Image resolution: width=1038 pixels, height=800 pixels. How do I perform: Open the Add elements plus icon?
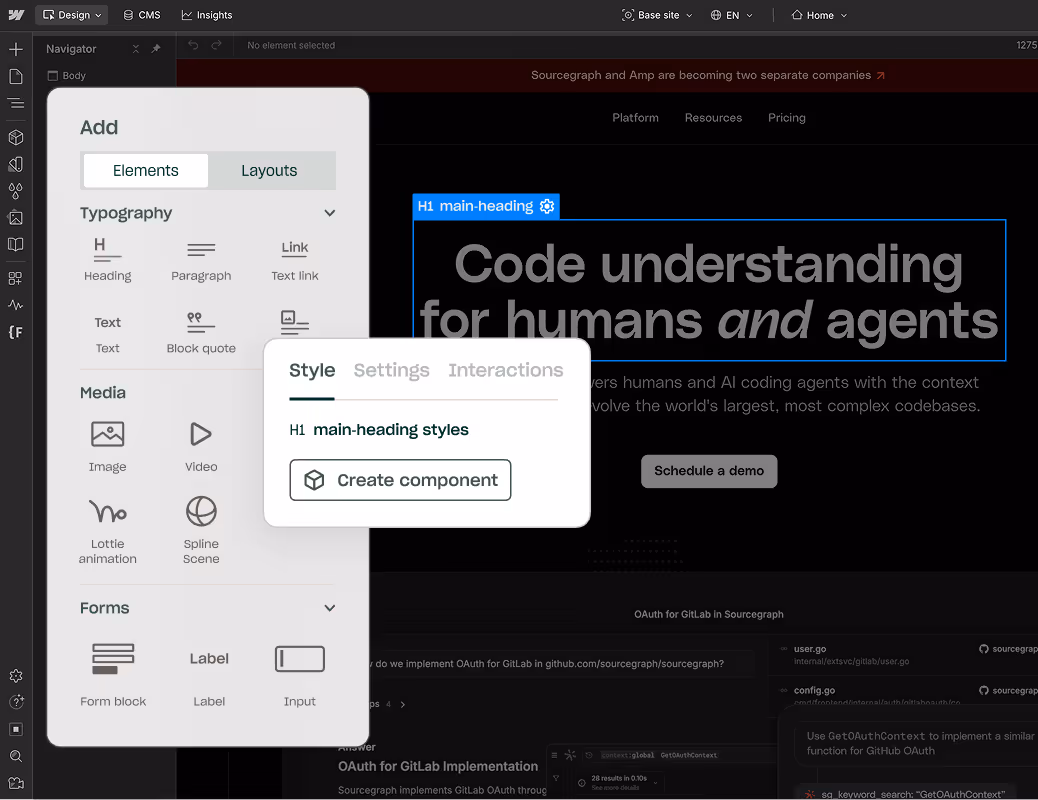[x=16, y=49]
